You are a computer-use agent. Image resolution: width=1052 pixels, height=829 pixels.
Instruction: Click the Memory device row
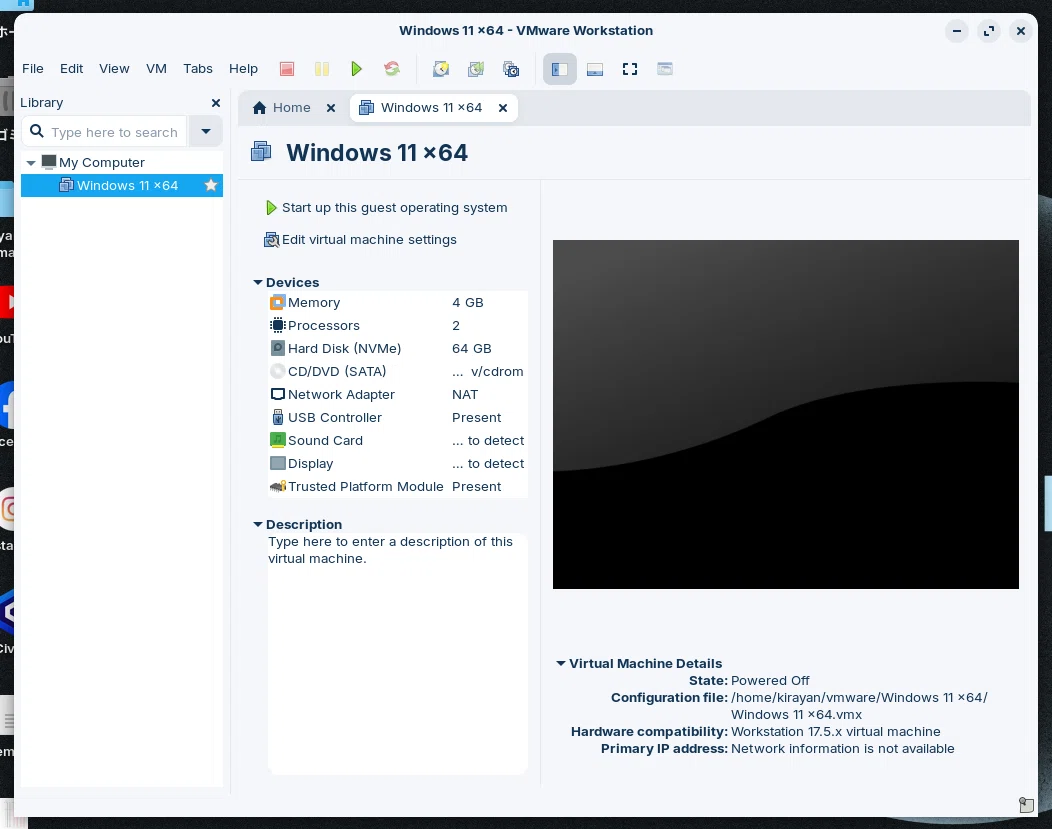click(397, 302)
